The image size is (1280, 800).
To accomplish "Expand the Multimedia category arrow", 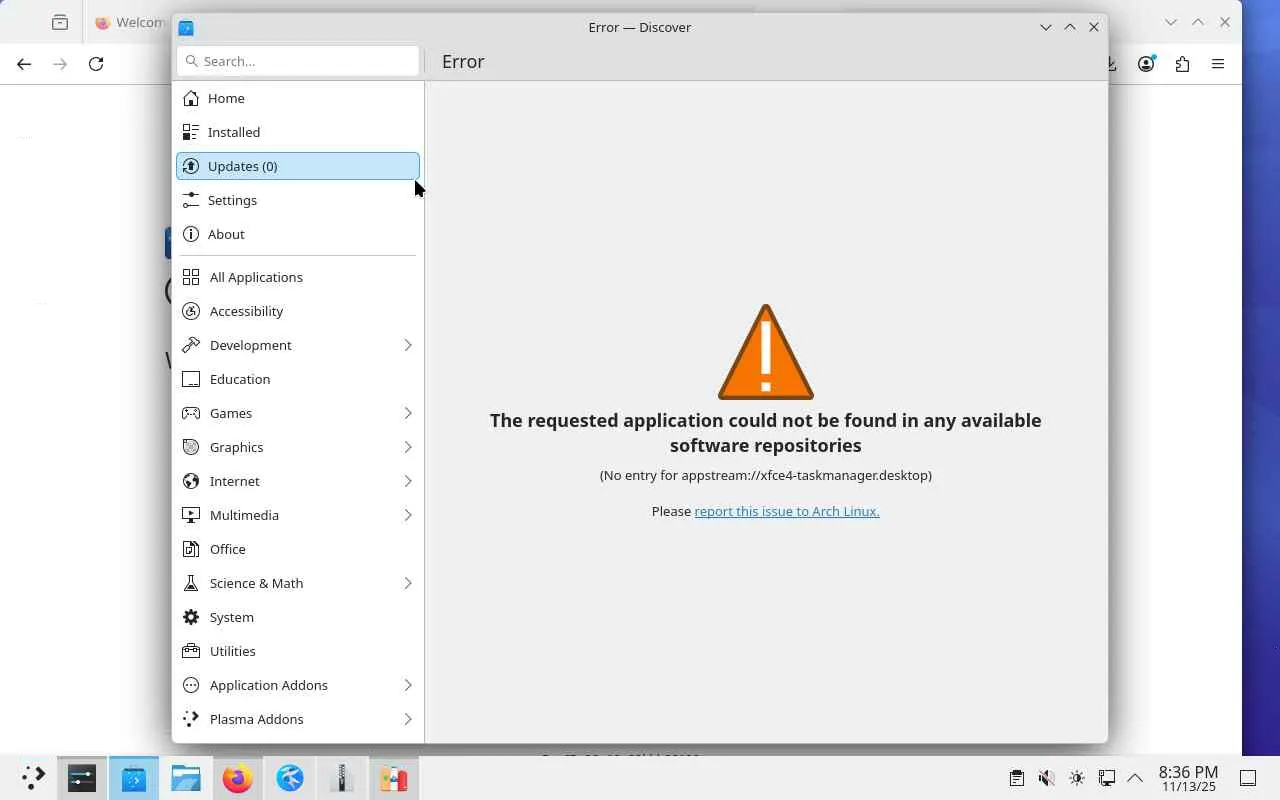I will (x=408, y=515).
